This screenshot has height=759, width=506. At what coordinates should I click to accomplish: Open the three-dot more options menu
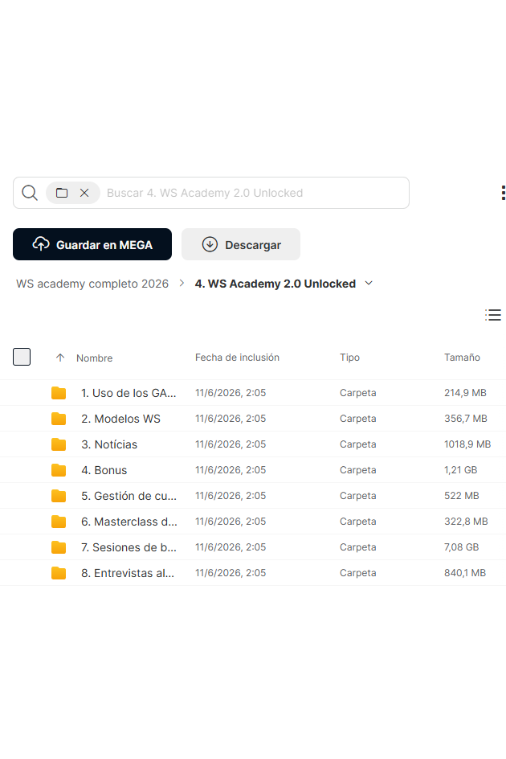click(503, 193)
